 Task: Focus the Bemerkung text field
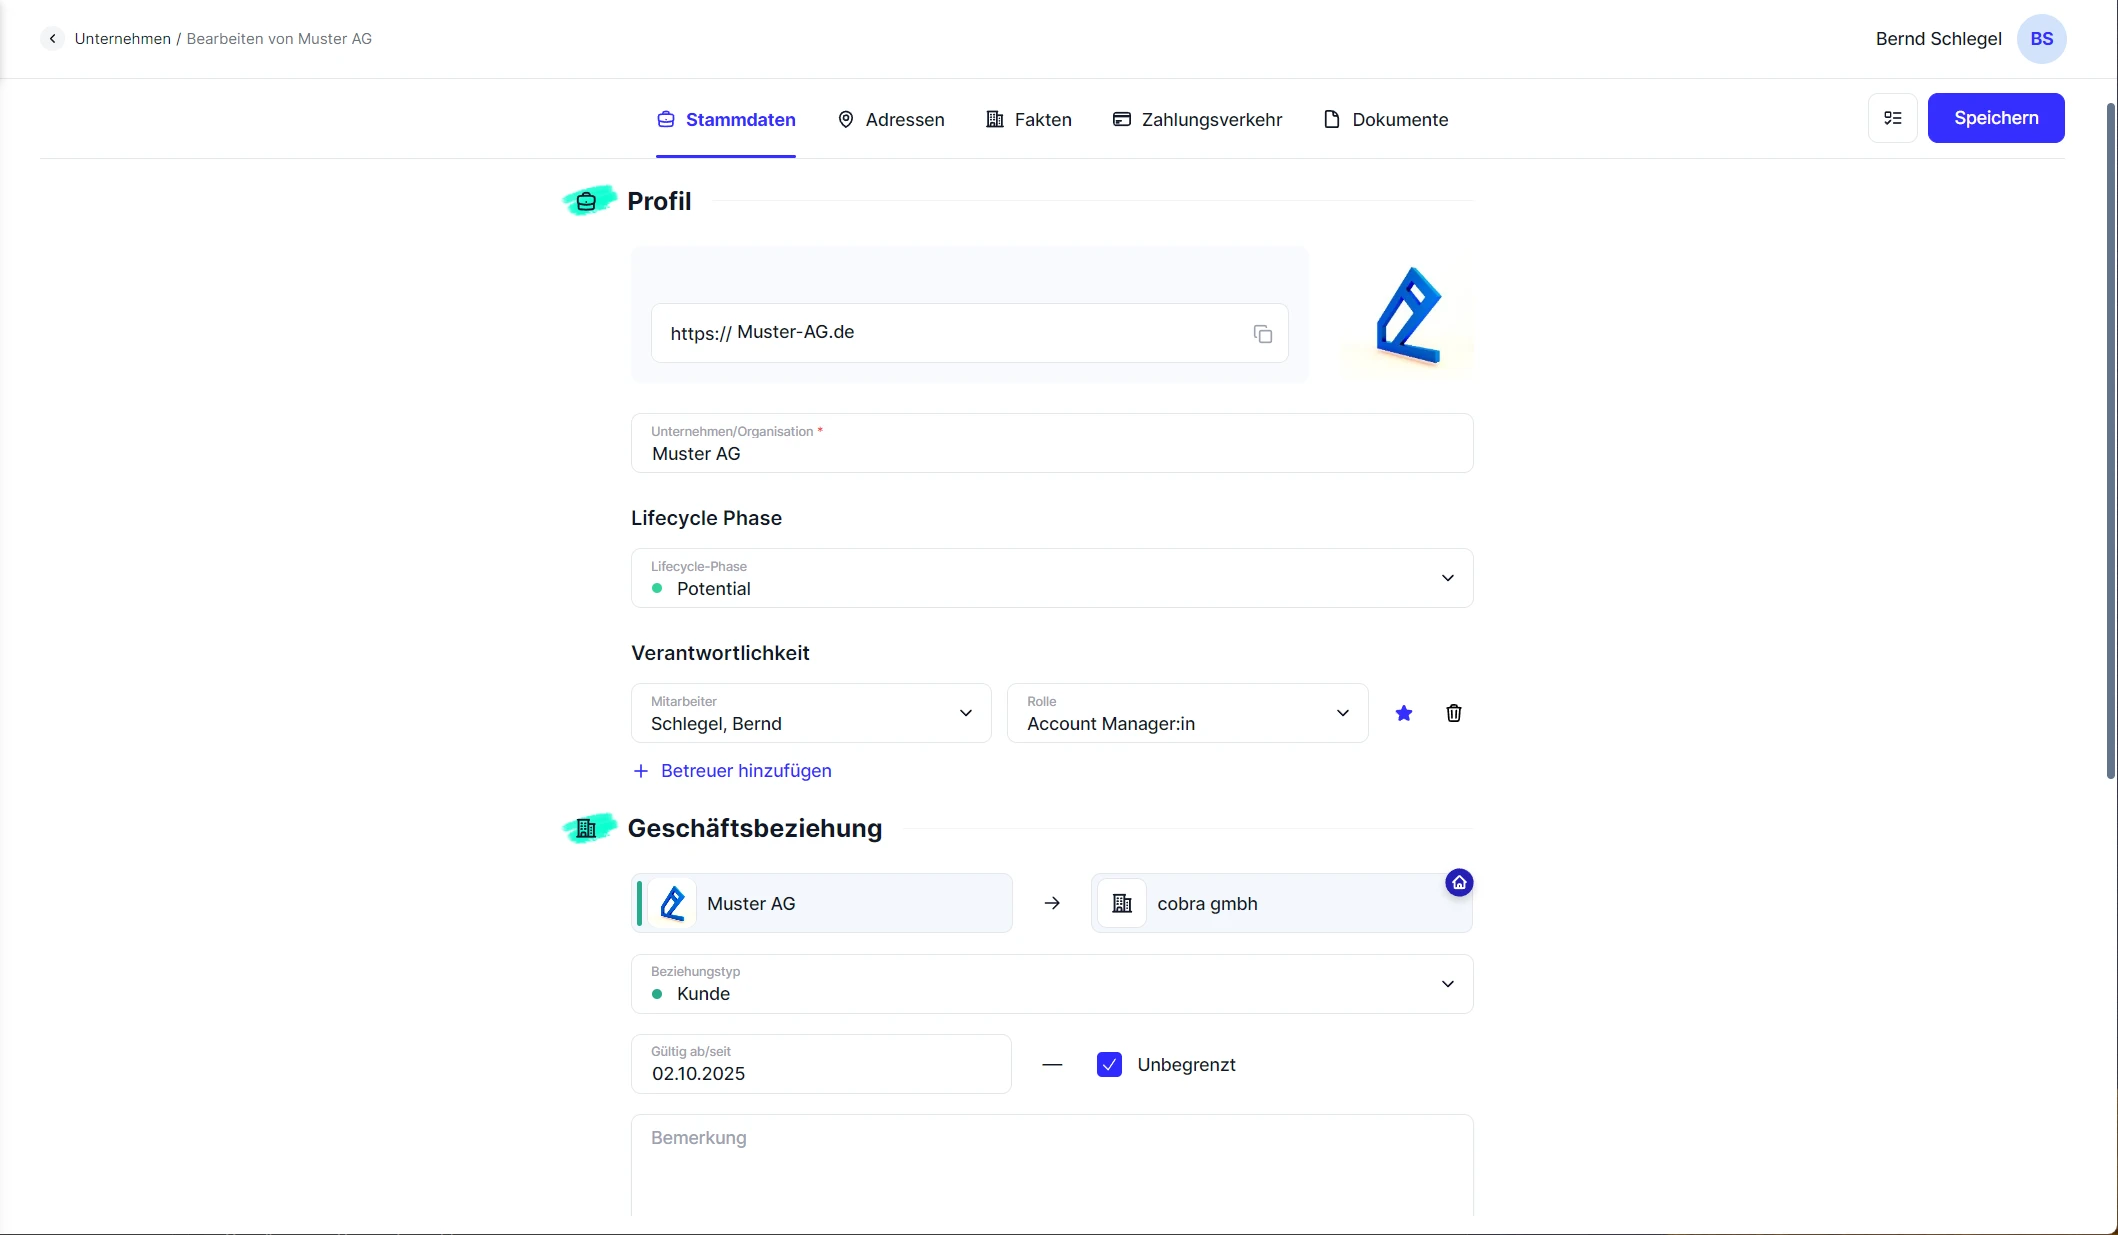[x=1051, y=1165]
